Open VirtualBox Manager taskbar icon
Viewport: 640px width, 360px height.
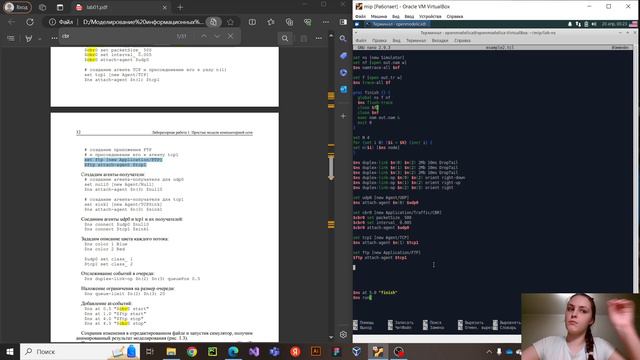click(357, 351)
